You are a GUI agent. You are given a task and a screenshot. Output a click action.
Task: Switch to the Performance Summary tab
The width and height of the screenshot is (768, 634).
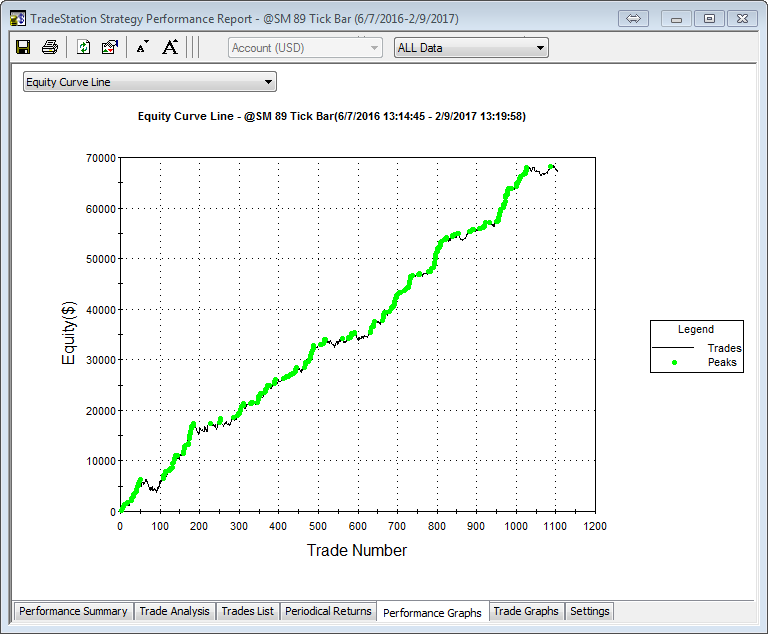click(73, 611)
